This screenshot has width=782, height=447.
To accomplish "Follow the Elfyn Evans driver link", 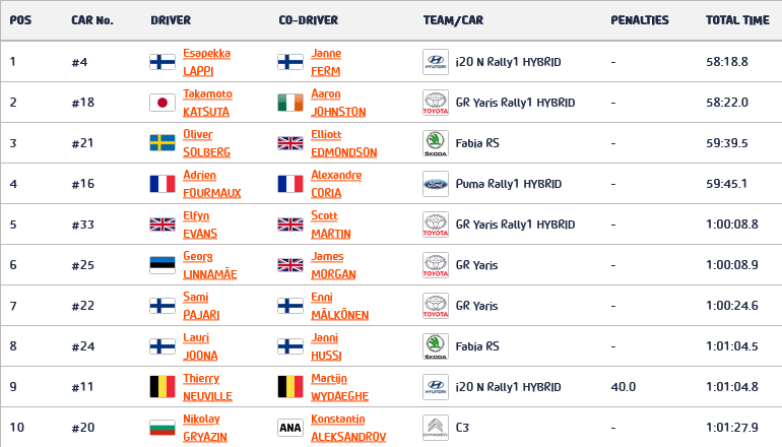I will (x=201, y=225).
